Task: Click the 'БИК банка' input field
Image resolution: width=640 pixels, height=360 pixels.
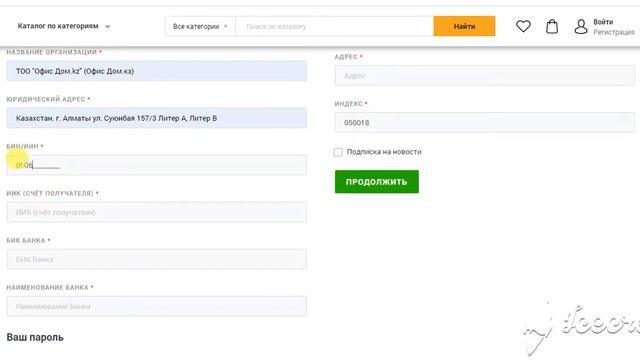Action: [x=157, y=259]
